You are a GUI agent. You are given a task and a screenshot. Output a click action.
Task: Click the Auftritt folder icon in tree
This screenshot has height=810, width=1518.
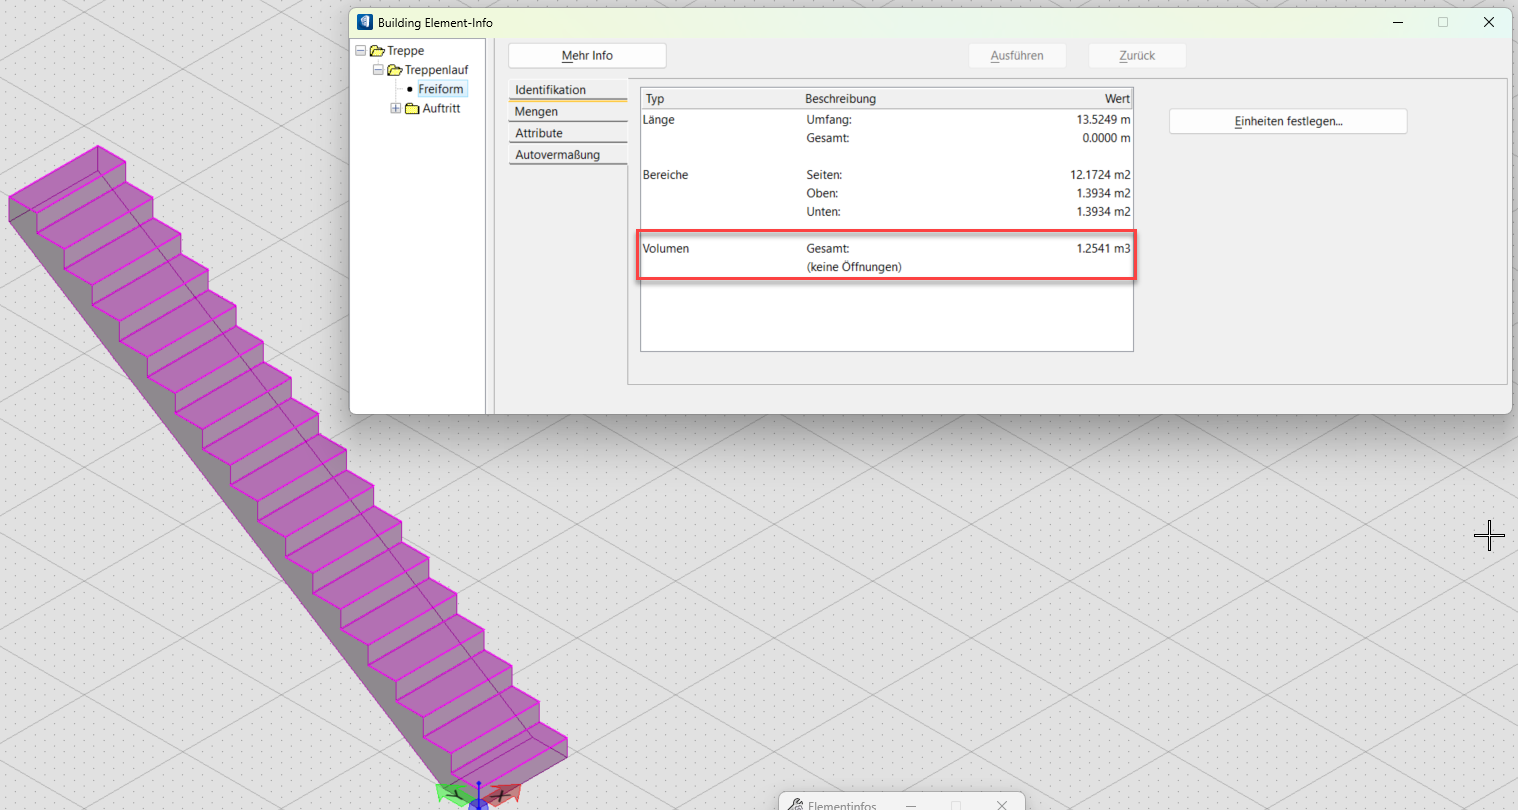pyautogui.click(x=412, y=108)
